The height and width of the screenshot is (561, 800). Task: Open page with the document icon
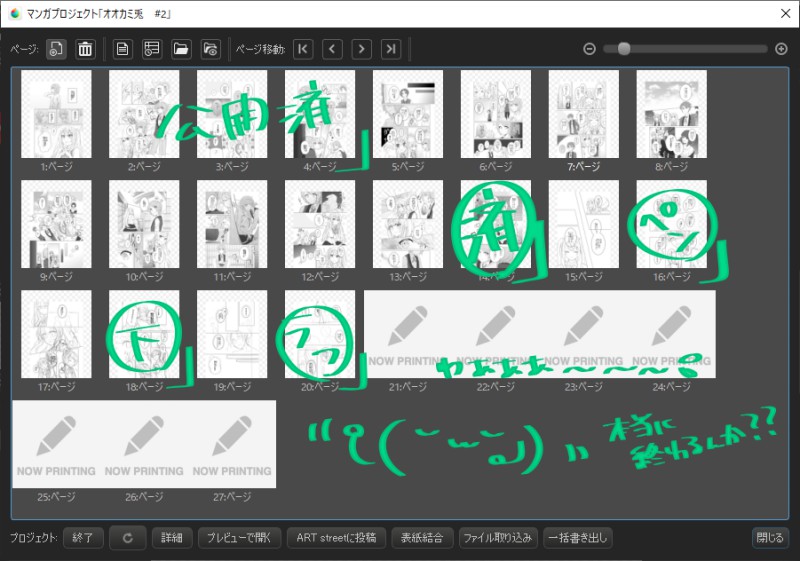pos(122,49)
